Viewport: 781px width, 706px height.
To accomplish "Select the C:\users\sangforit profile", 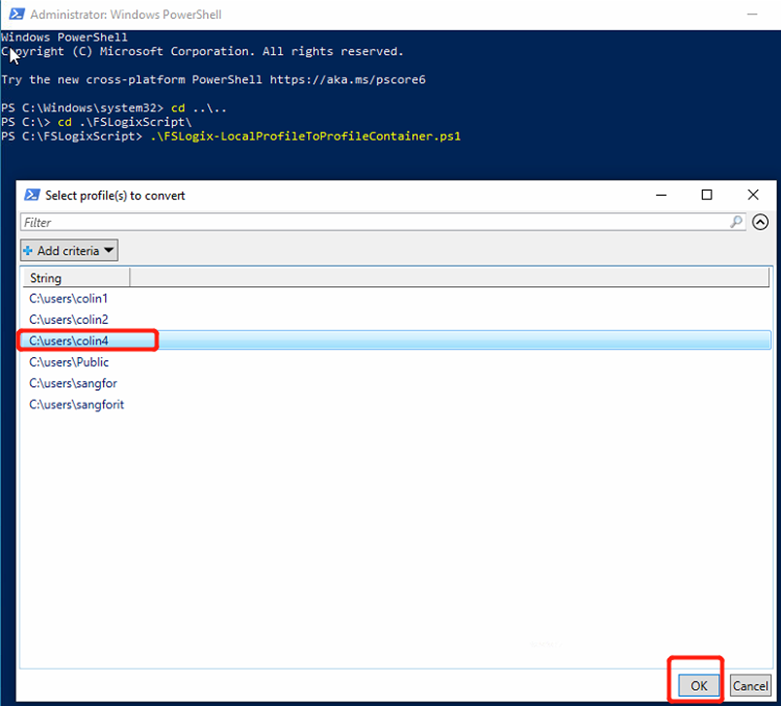I will click(76, 404).
